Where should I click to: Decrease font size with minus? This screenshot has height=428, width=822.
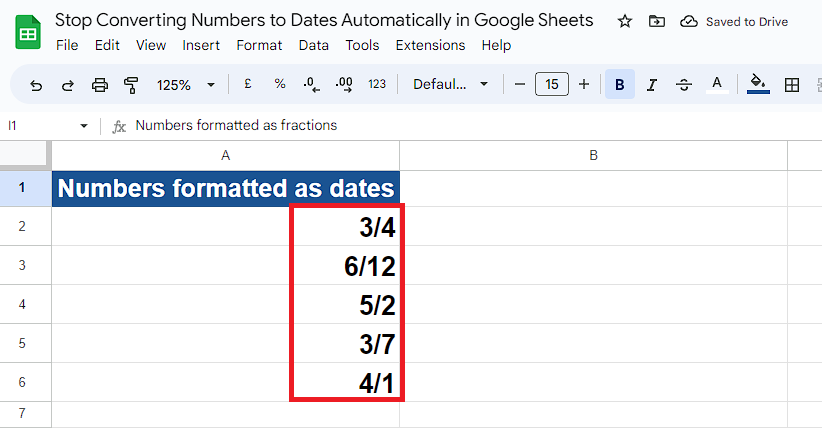pyautogui.click(x=520, y=84)
